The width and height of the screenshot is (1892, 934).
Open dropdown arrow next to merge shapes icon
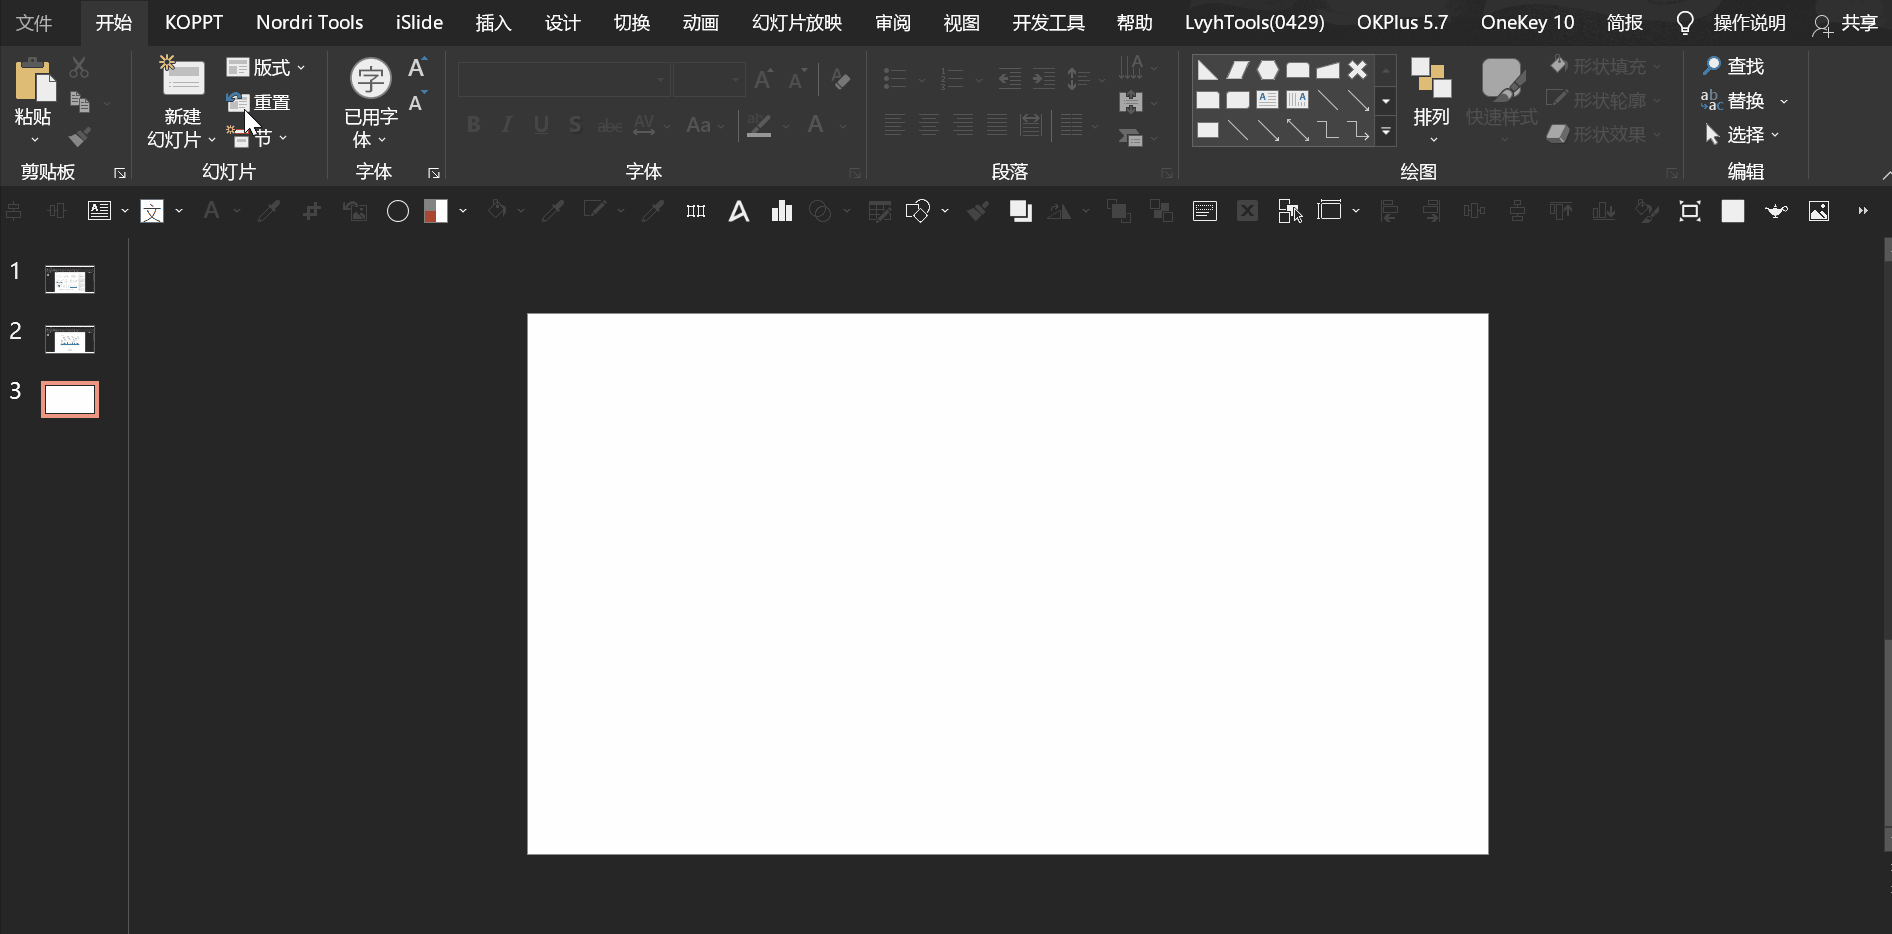pyautogui.click(x=945, y=211)
